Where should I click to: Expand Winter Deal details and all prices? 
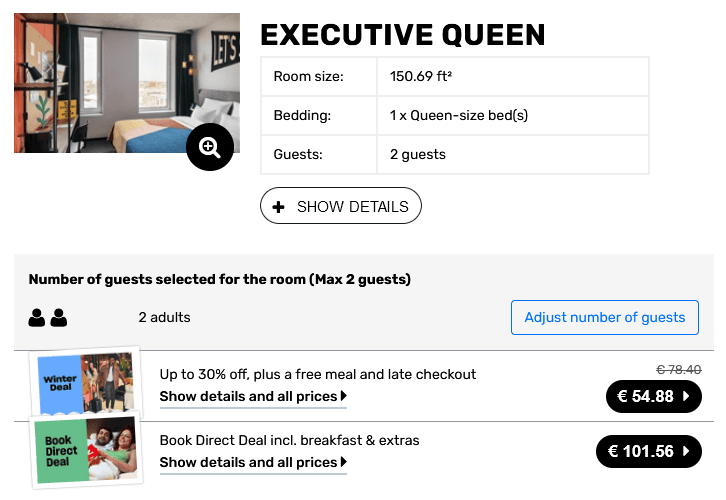253,397
